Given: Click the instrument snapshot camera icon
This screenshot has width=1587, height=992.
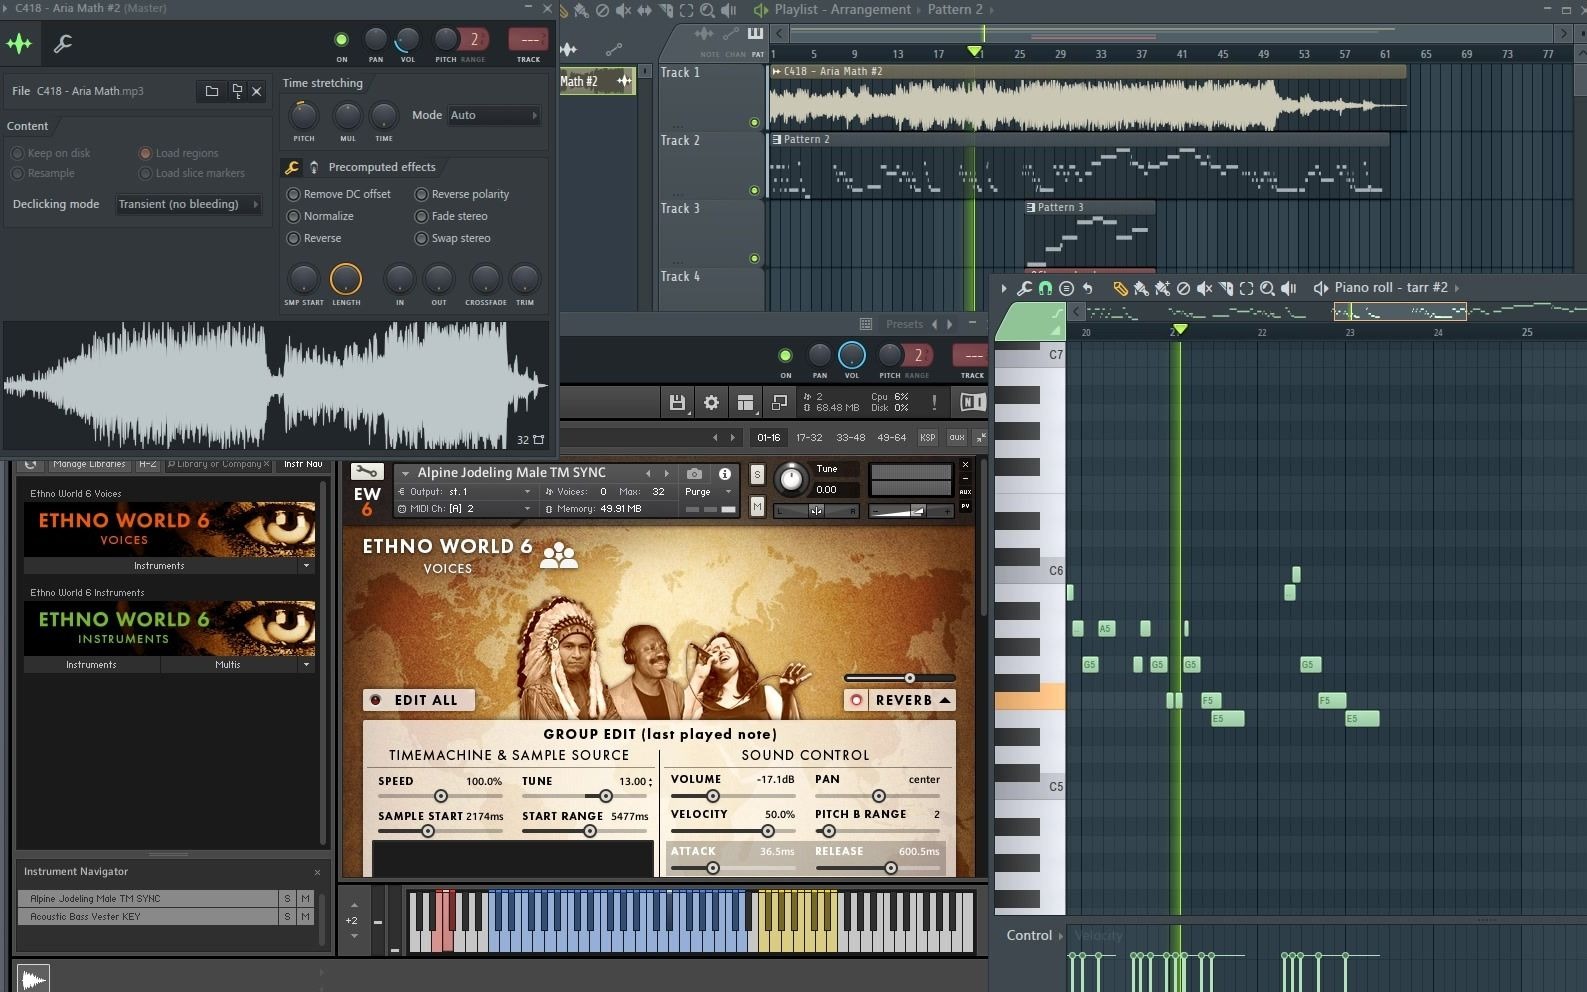Looking at the screenshot, I should pyautogui.click(x=694, y=473).
